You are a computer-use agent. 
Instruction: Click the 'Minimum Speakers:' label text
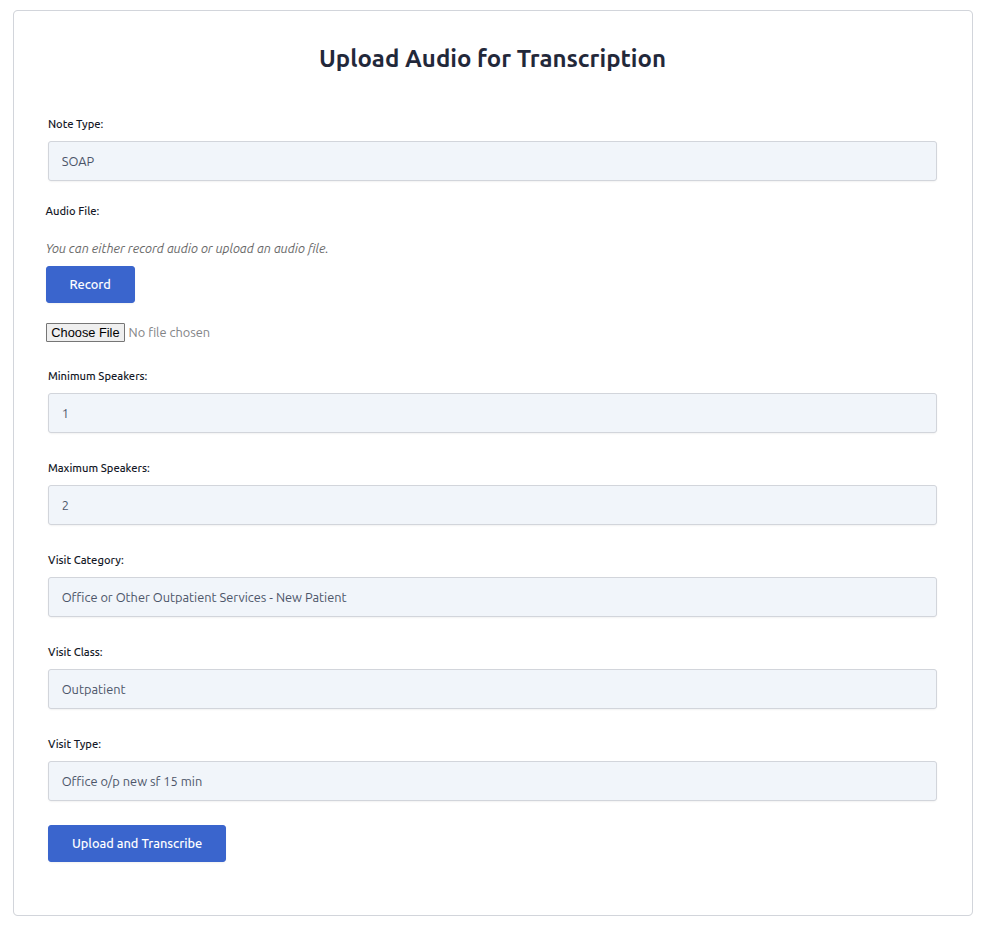point(98,377)
